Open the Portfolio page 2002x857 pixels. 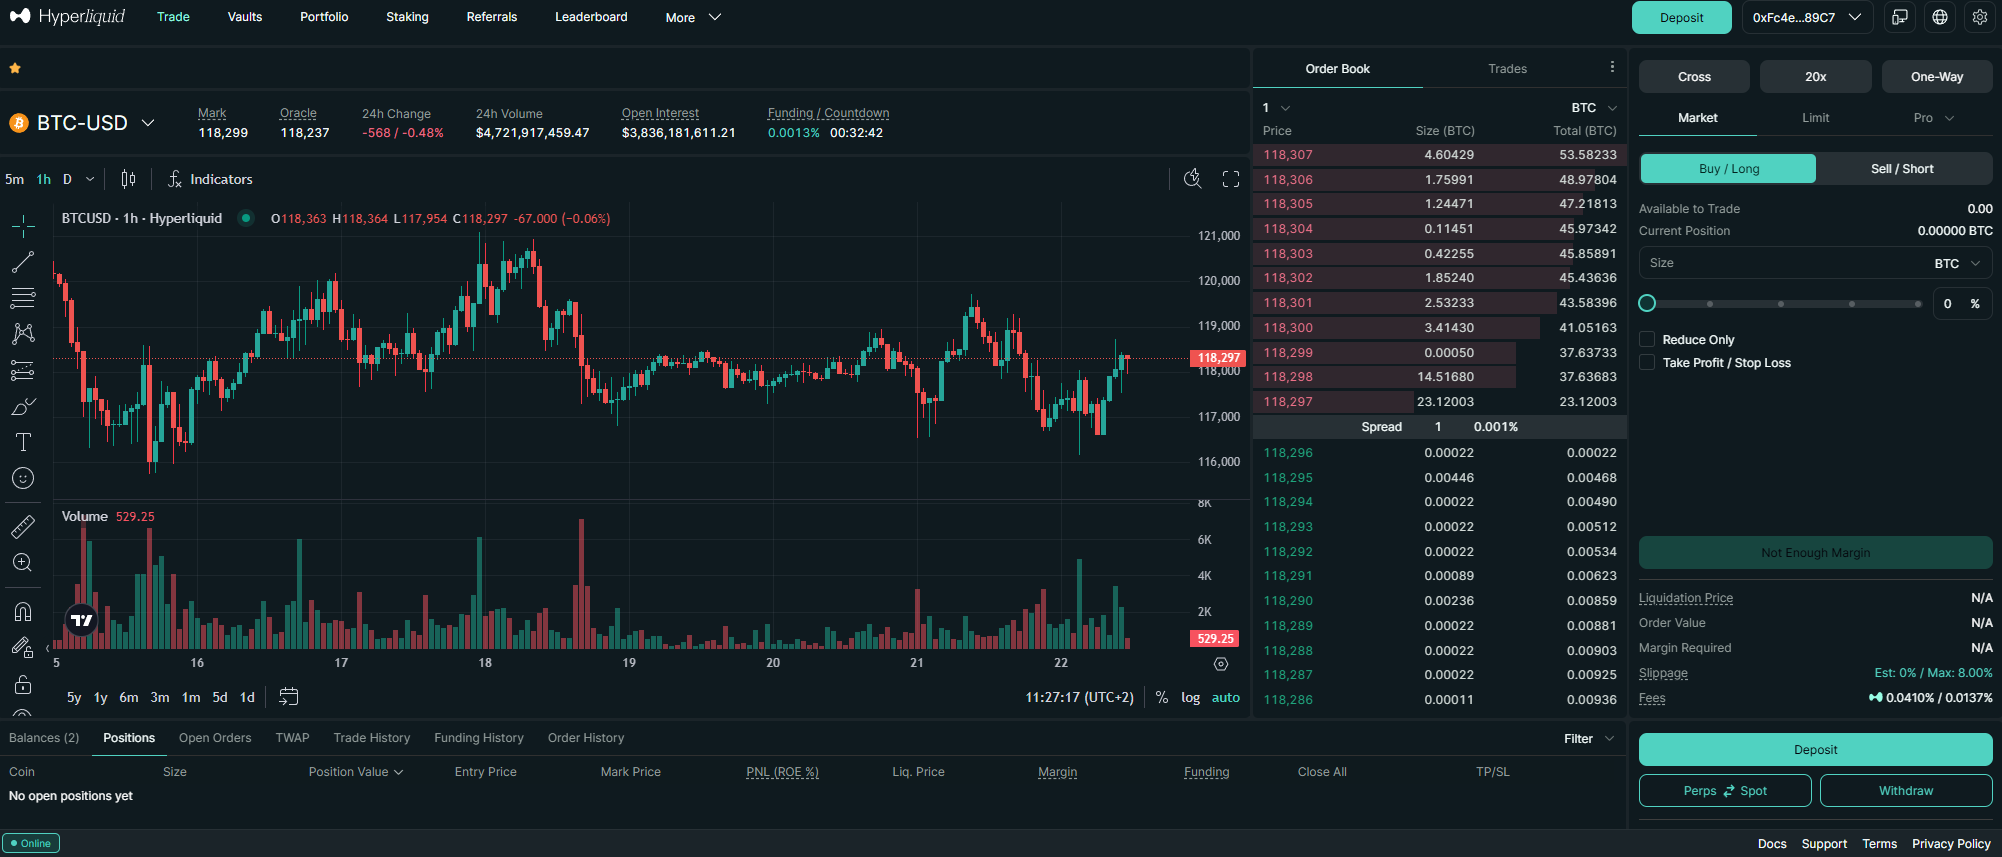324,17
